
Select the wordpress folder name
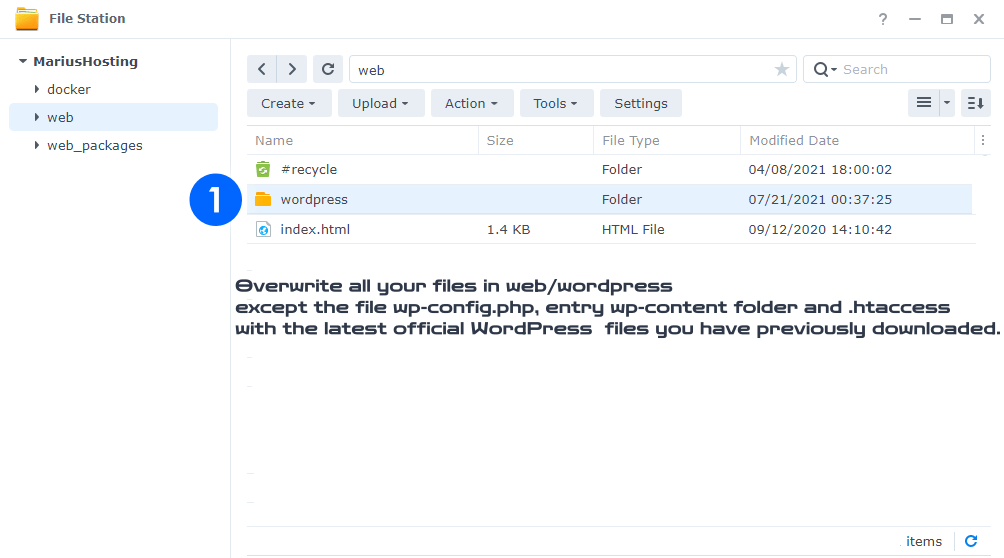pyautogui.click(x=314, y=199)
